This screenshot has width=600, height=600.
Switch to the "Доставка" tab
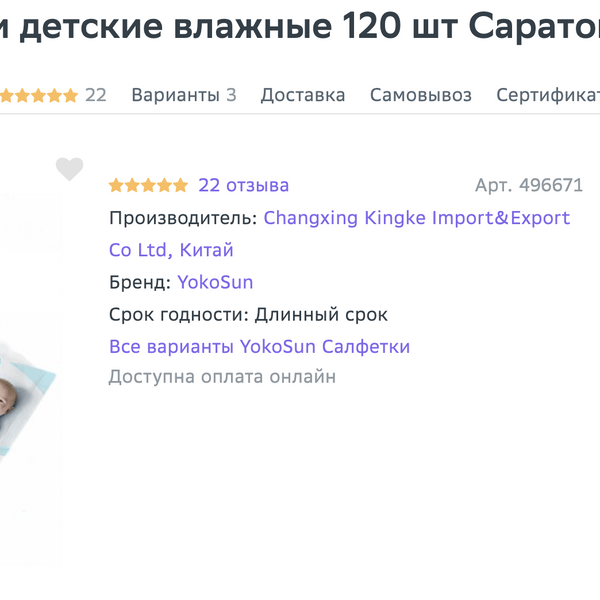(x=303, y=95)
